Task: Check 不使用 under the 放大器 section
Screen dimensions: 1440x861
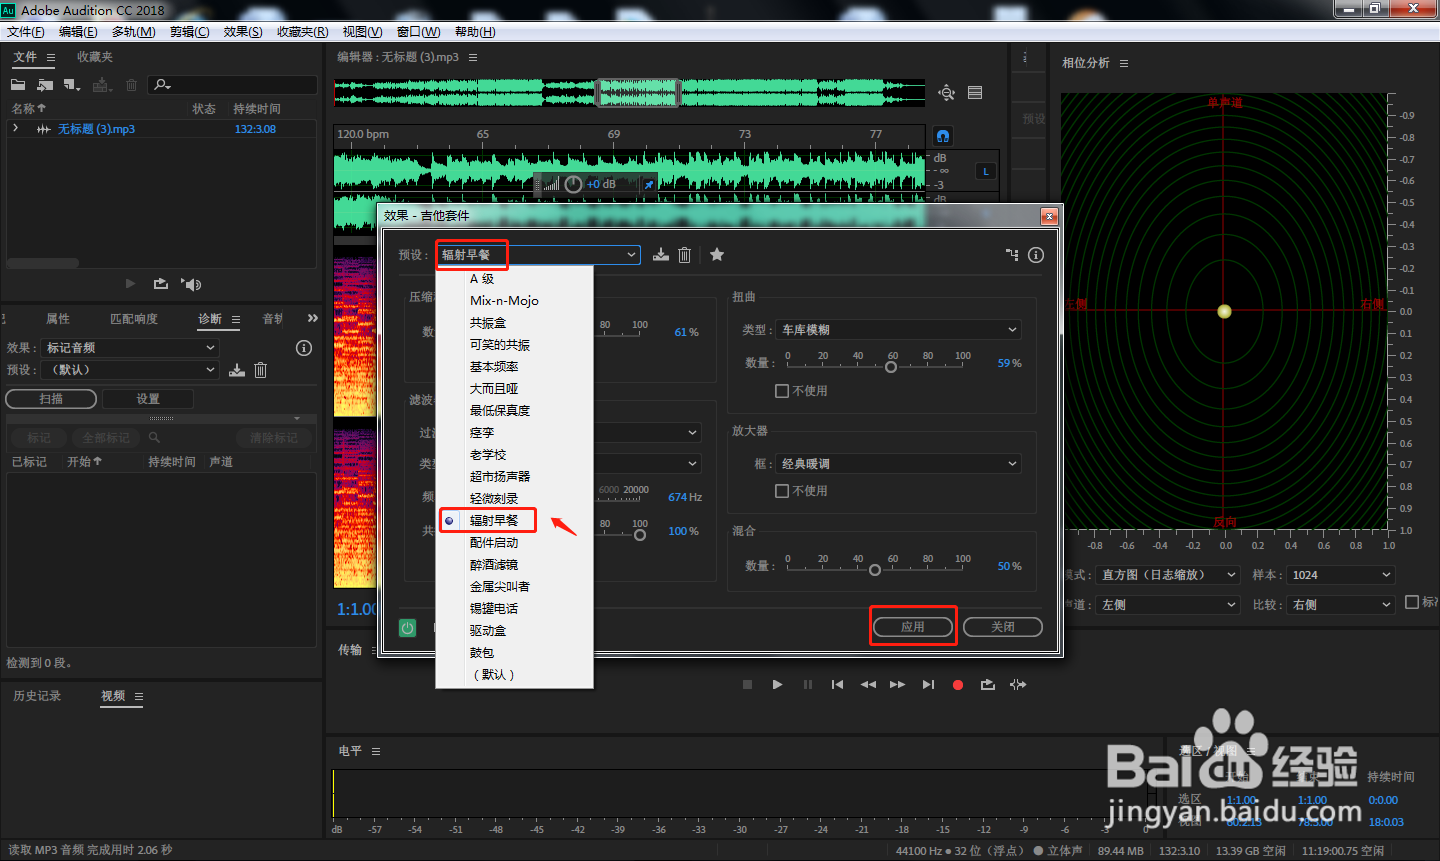Action: 782,491
